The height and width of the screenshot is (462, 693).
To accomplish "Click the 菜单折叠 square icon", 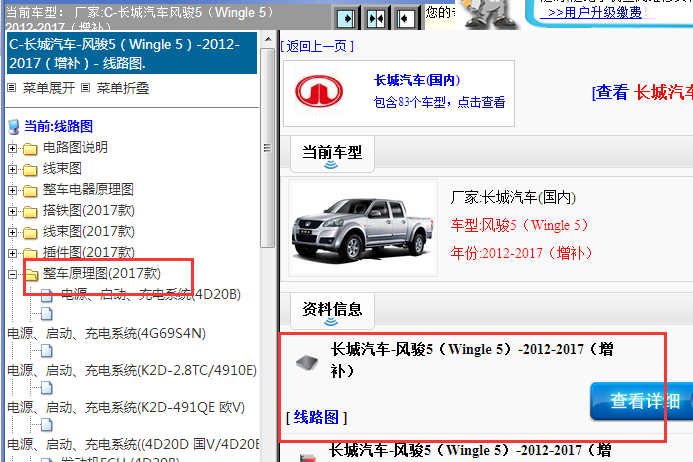I will click(86, 88).
